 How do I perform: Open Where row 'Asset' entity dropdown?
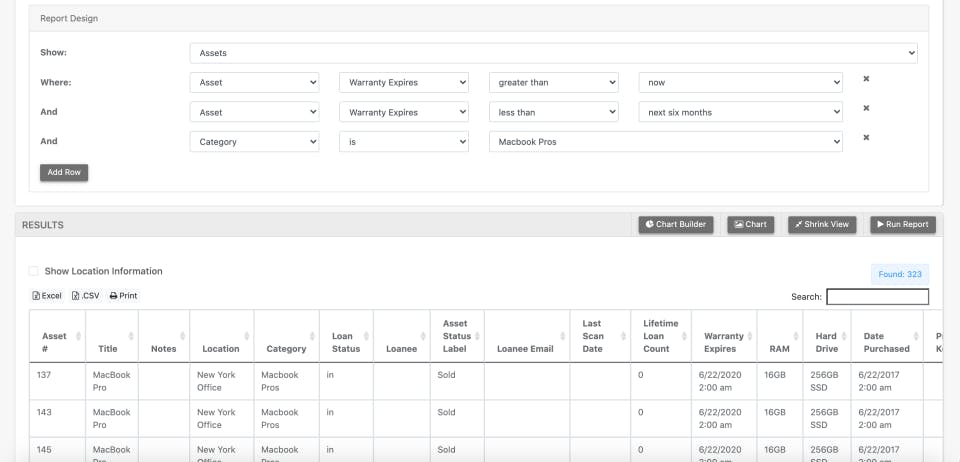[254, 83]
